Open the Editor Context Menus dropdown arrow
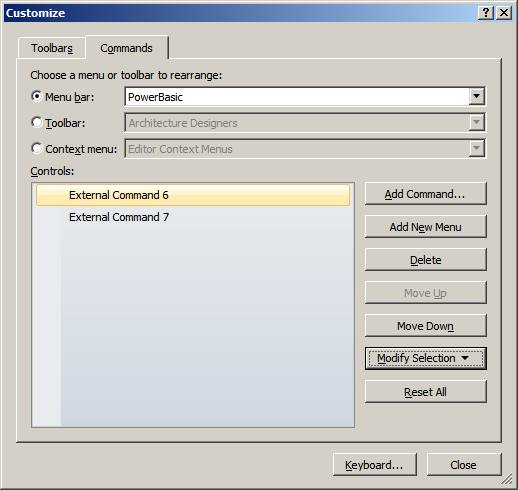This screenshot has width=518, height=490. coord(476,148)
